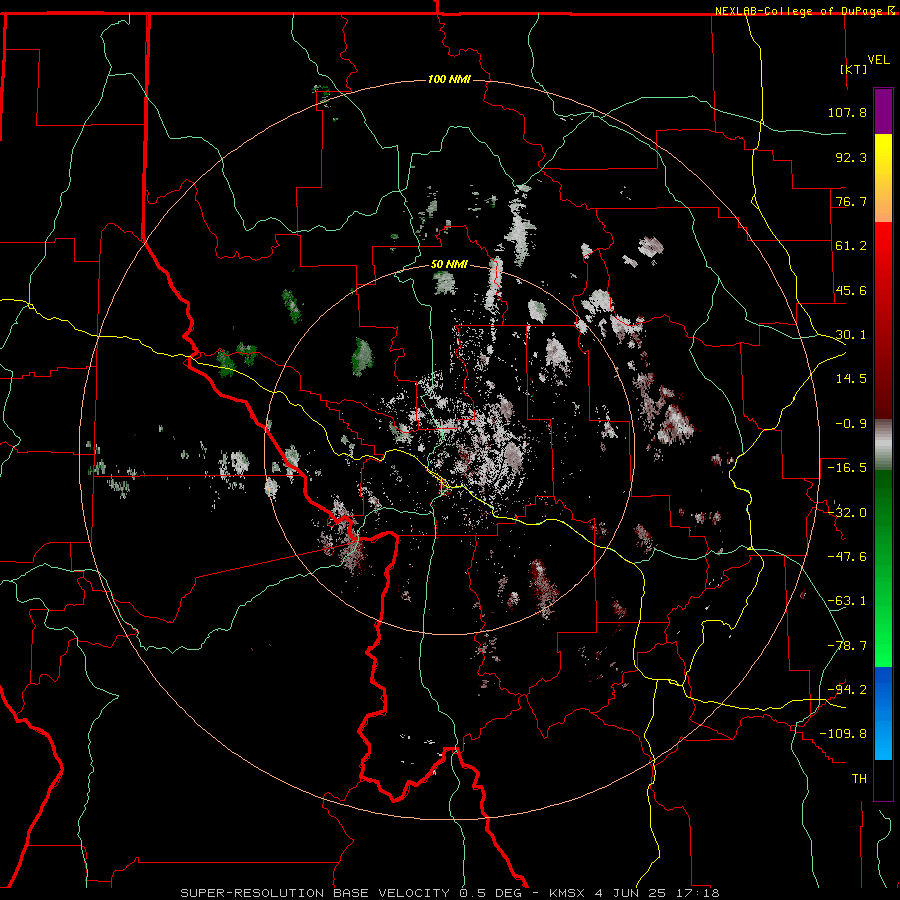Click the 107.8 legend value
Screen dimensions: 900x900
tap(847, 112)
